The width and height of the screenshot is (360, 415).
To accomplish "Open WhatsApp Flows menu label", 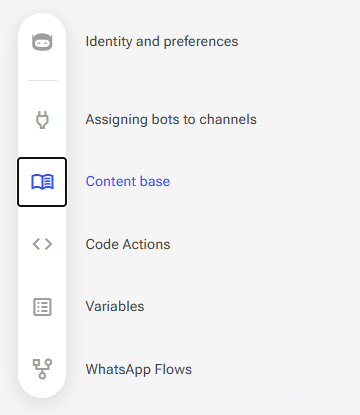I will (139, 369).
